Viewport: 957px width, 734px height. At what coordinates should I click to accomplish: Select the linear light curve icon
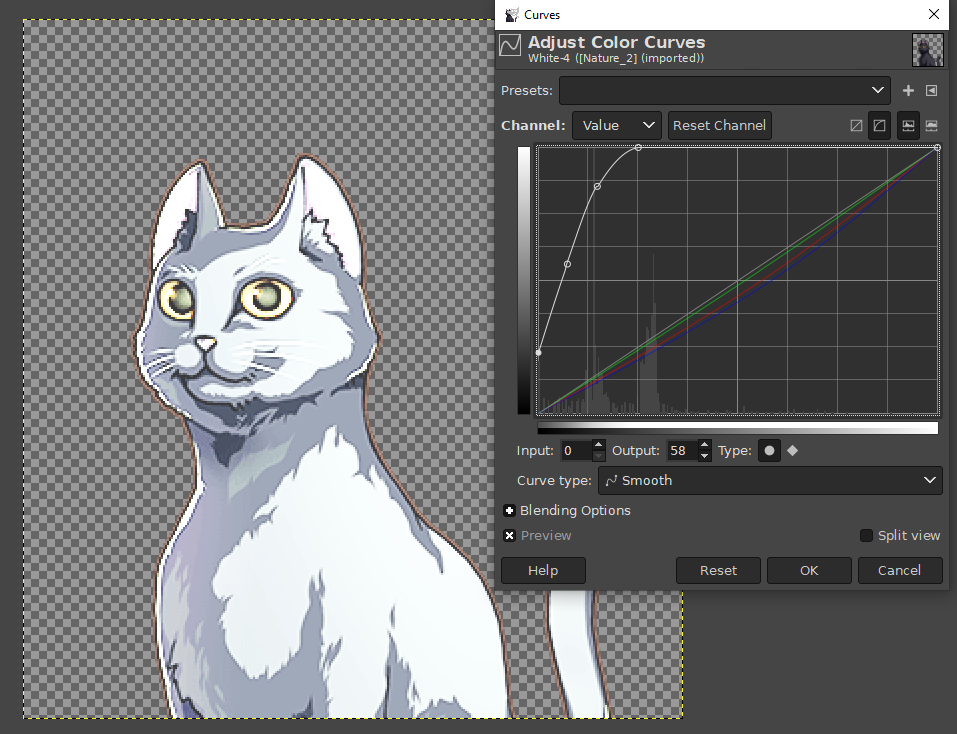pyautogui.click(x=856, y=125)
